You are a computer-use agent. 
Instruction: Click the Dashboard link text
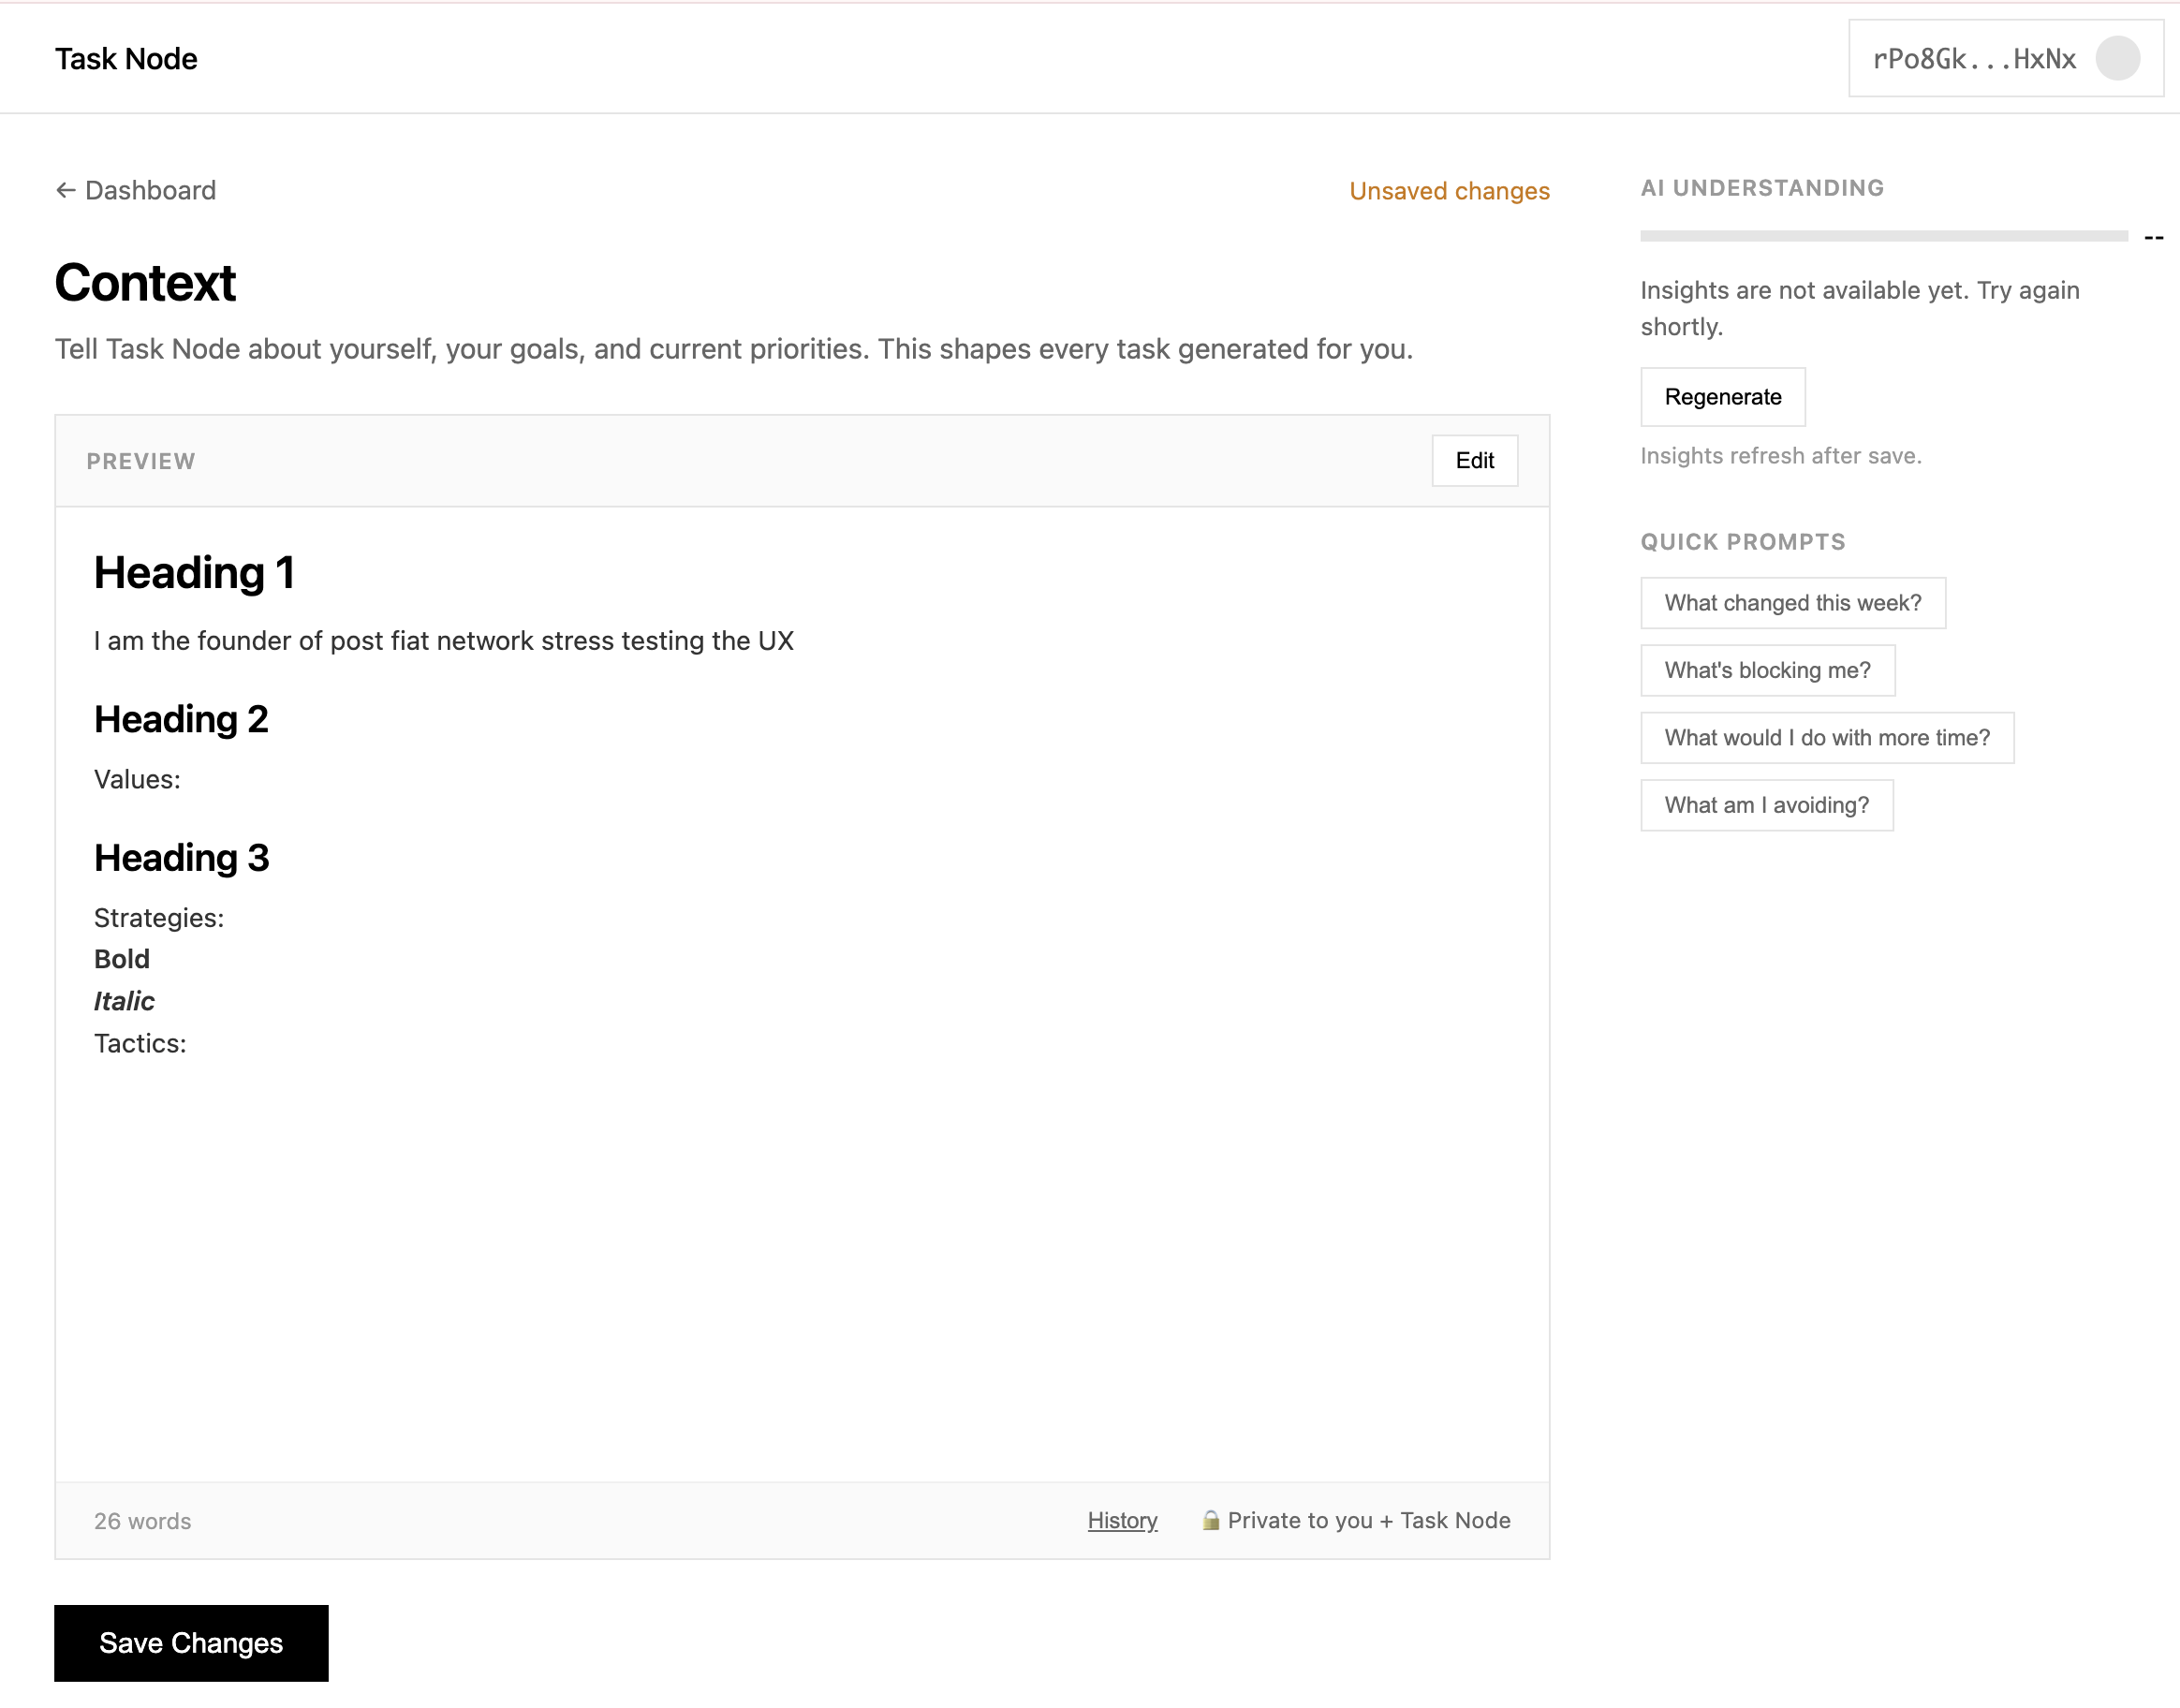[151, 190]
